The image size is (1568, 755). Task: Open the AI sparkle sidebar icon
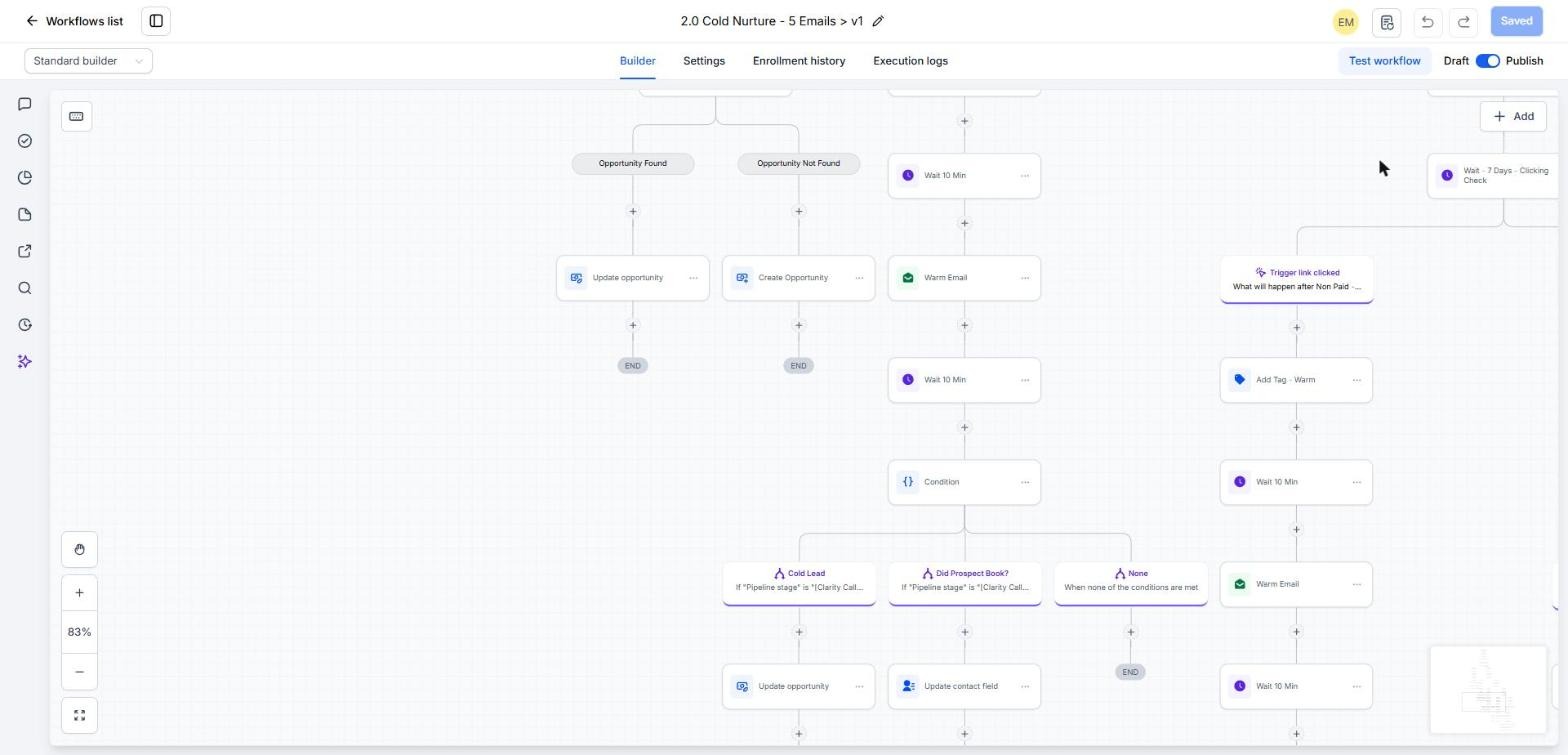tap(25, 361)
